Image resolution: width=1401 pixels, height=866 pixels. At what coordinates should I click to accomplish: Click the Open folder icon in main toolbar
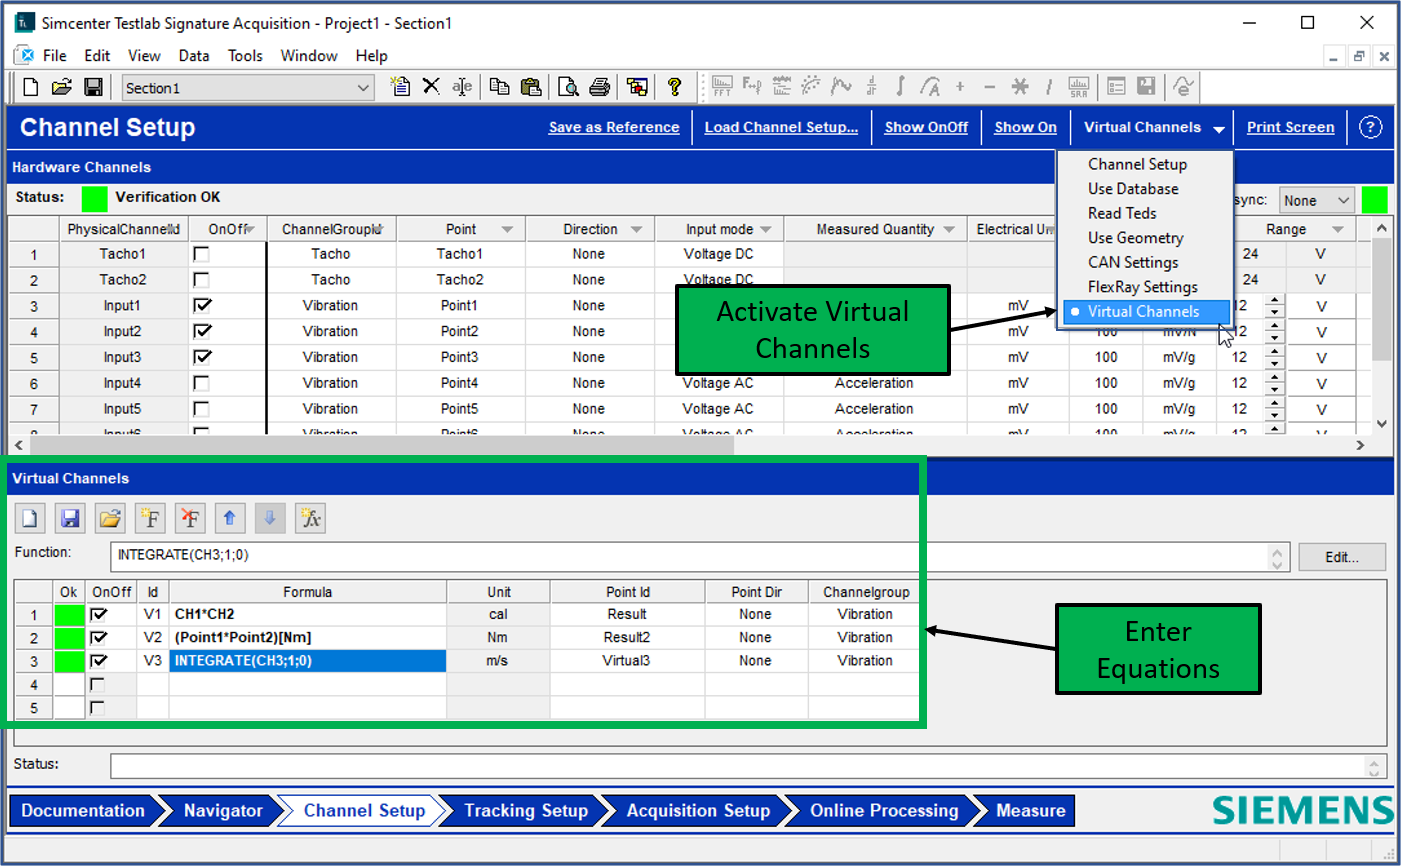tap(62, 88)
